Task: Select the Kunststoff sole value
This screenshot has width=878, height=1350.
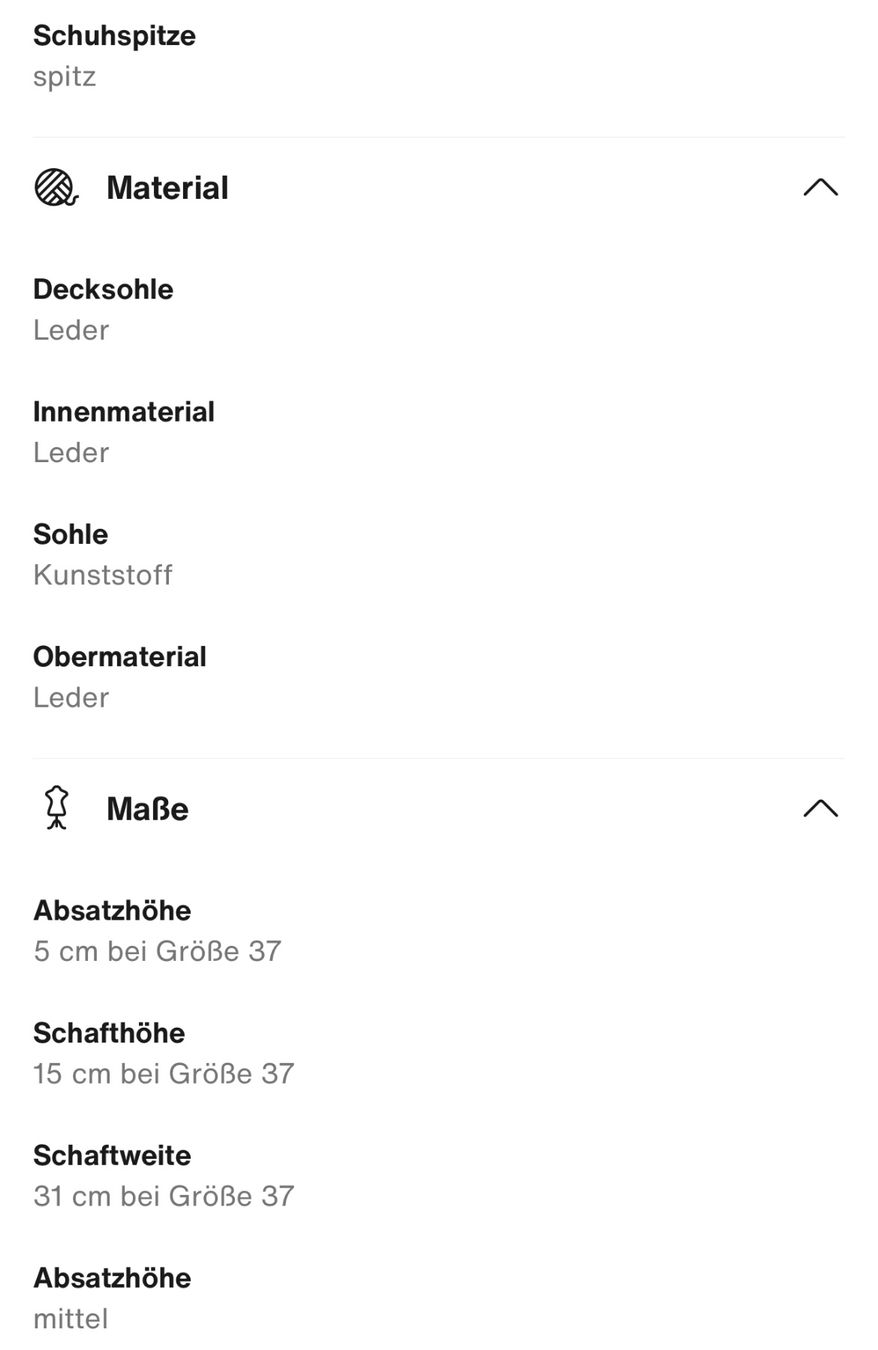Action: pyautogui.click(x=103, y=575)
